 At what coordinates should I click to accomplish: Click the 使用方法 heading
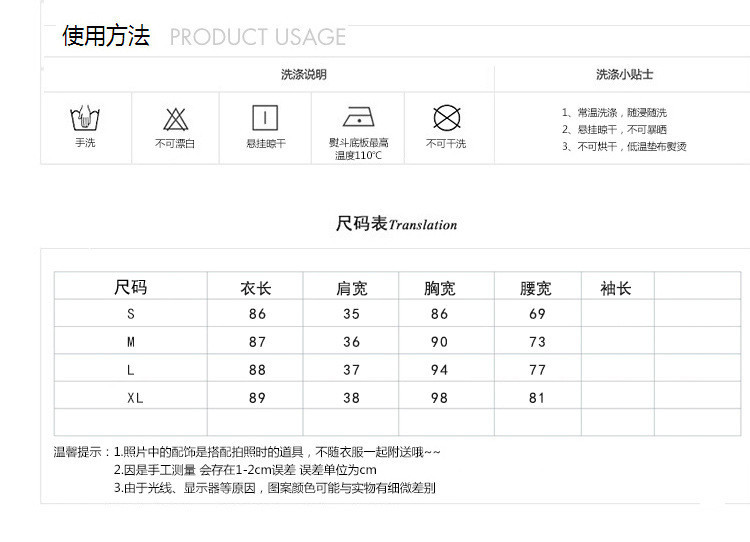pos(106,36)
